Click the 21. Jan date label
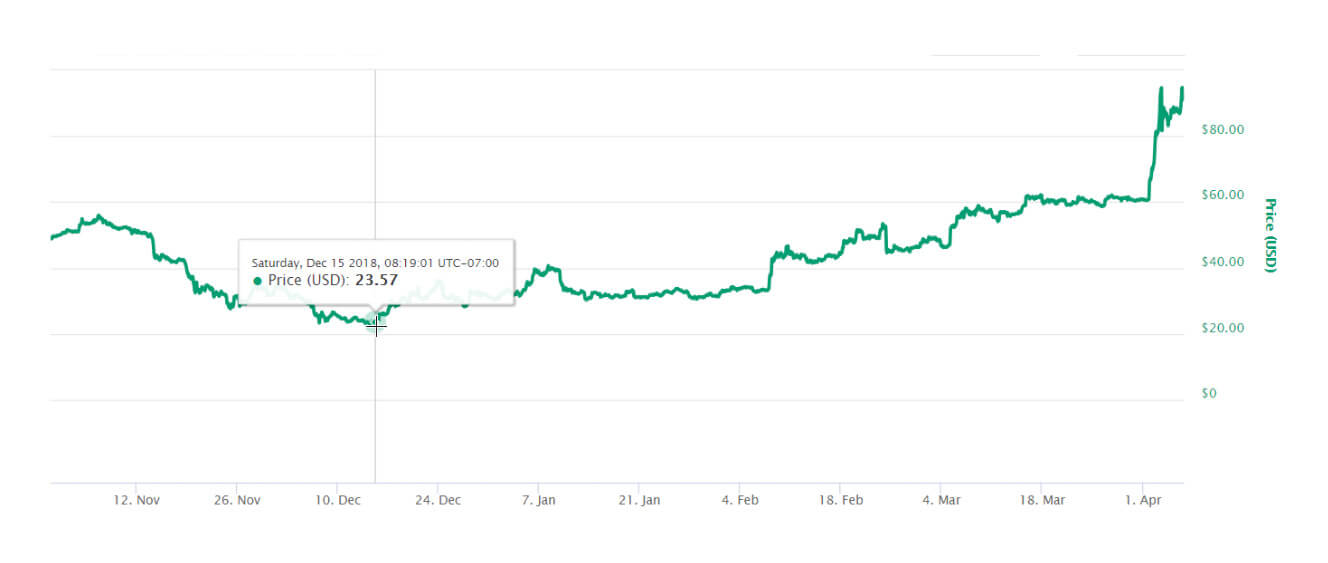 (640, 500)
